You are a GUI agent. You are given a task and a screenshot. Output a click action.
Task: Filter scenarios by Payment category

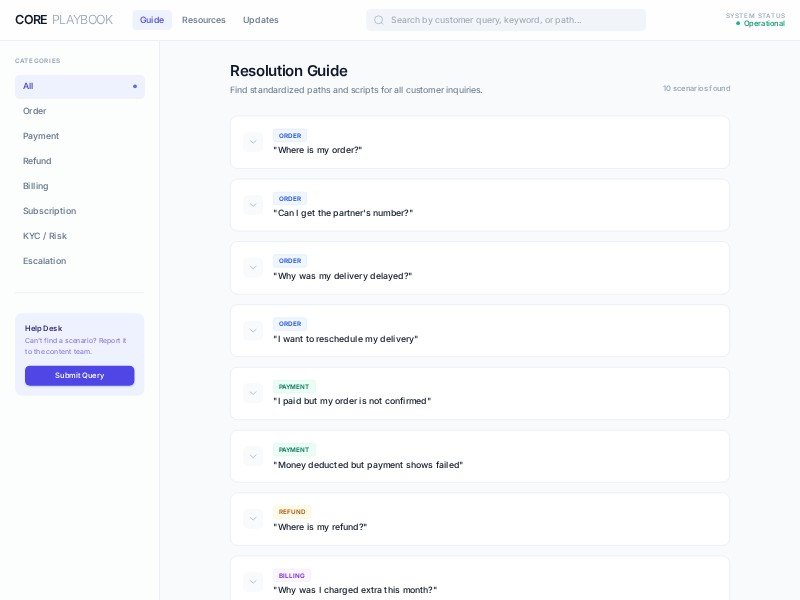[x=41, y=136]
